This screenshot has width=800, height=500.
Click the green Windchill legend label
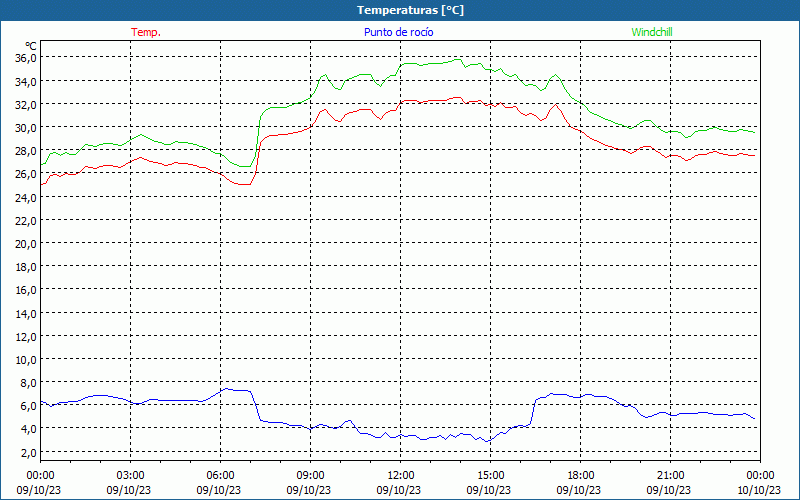click(x=652, y=32)
